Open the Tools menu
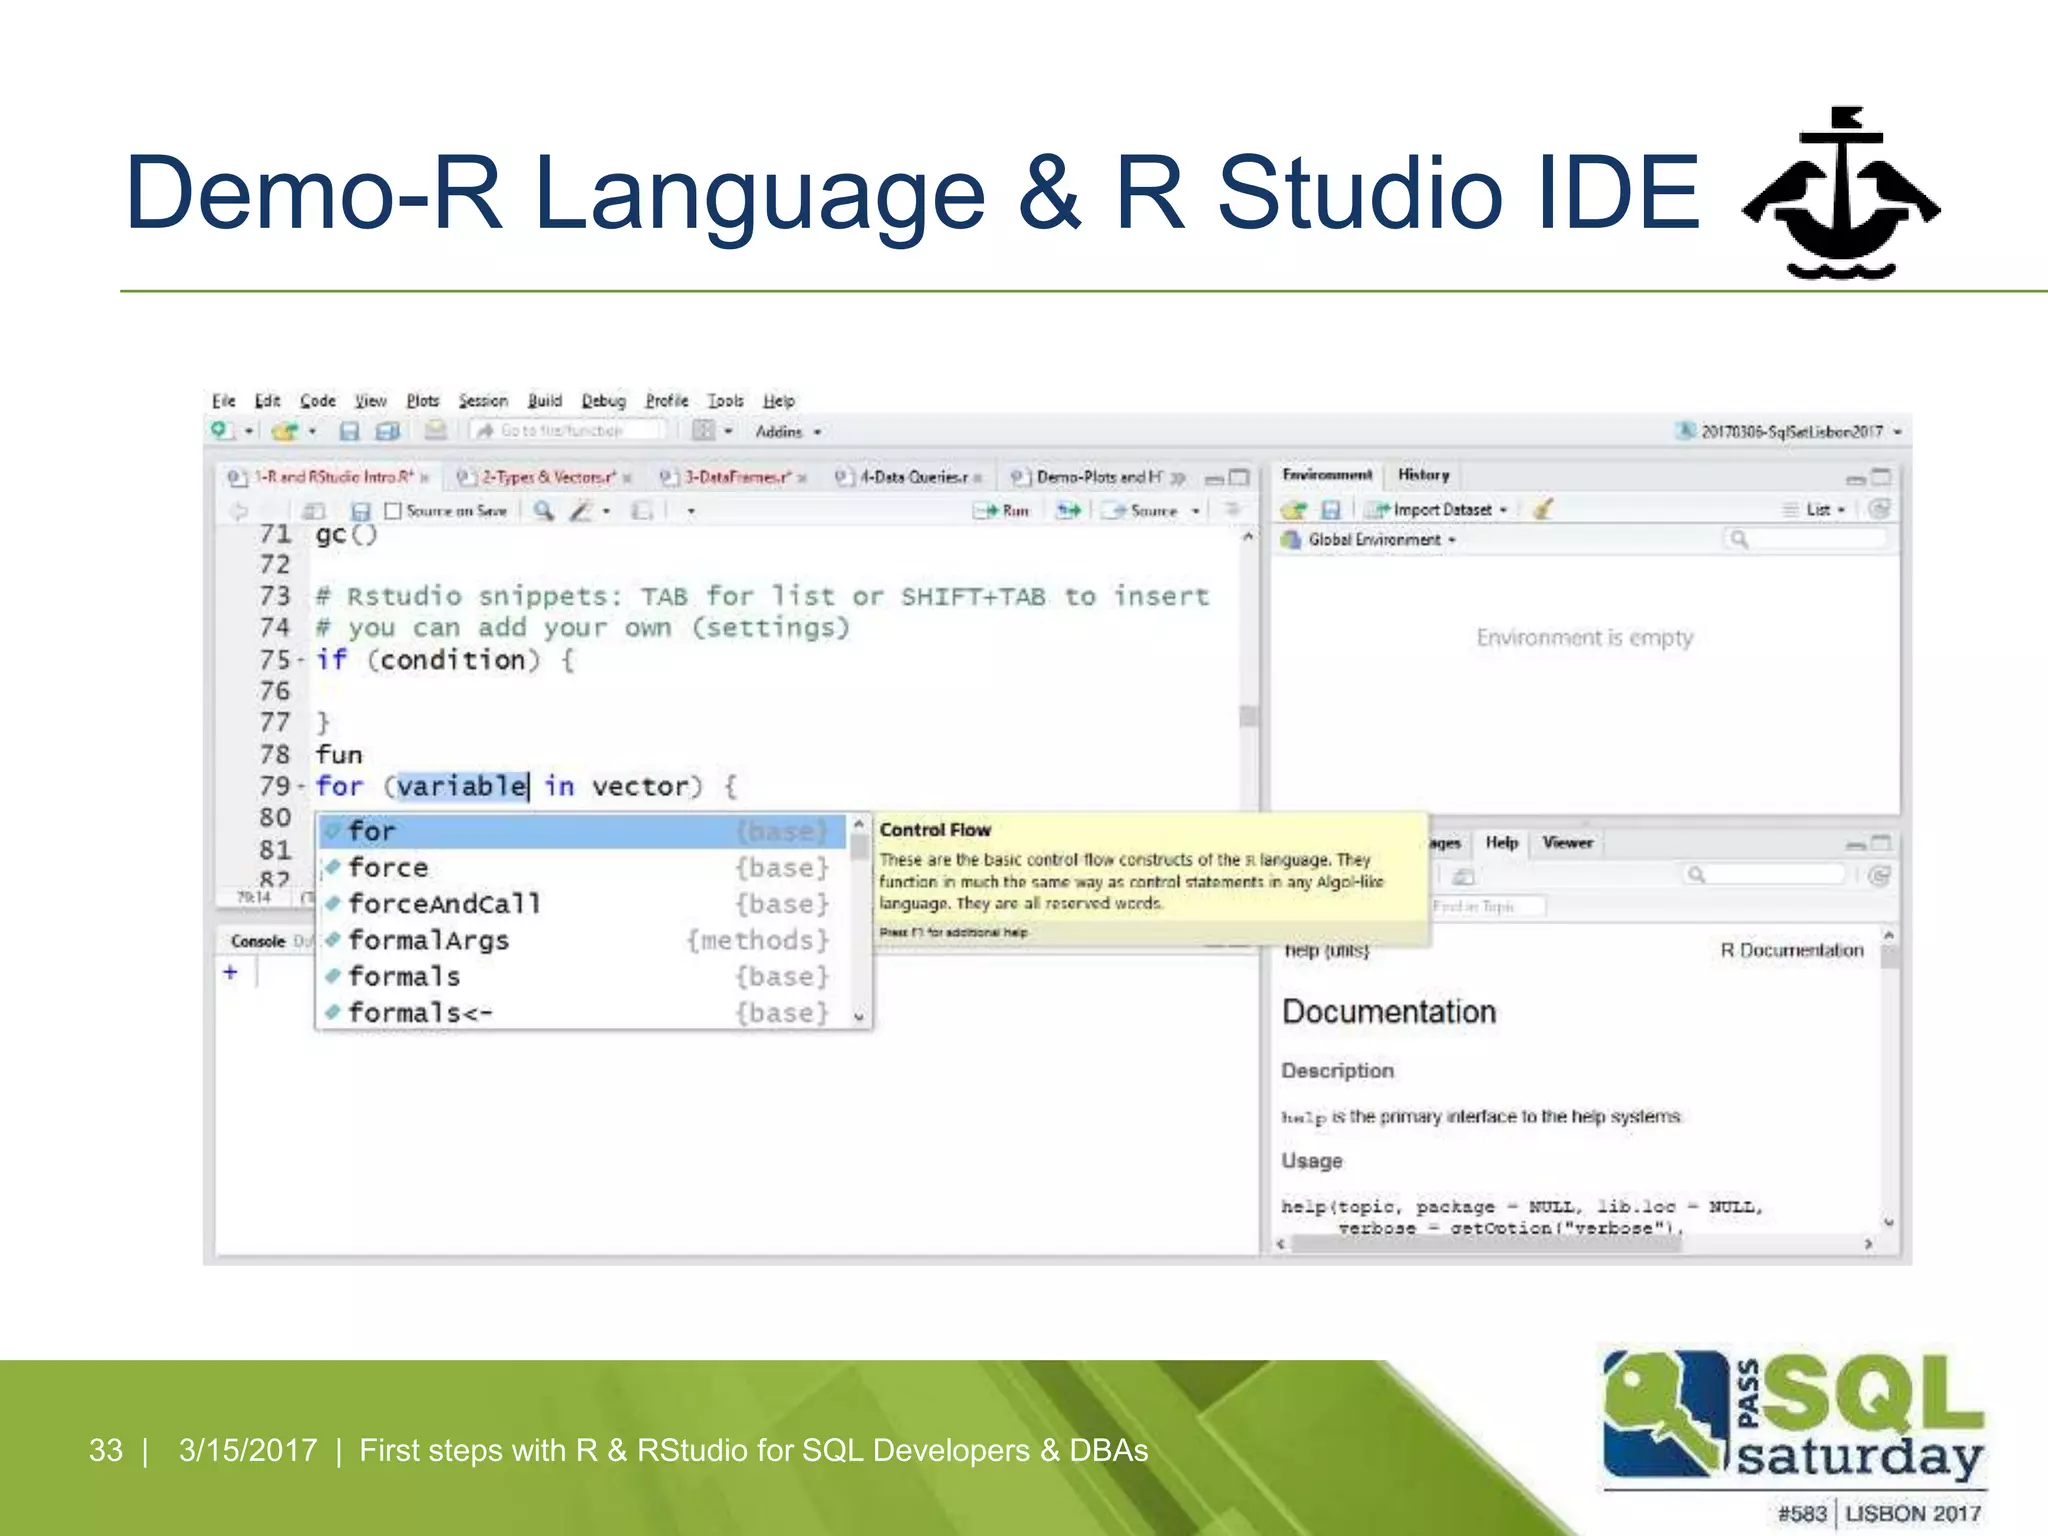 [x=726, y=401]
